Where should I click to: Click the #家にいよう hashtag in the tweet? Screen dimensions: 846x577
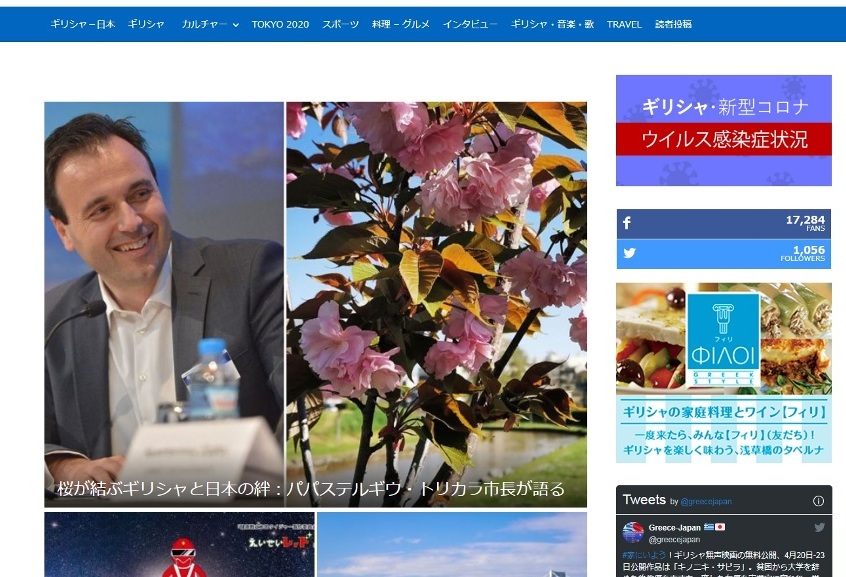[x=641, y=553]
